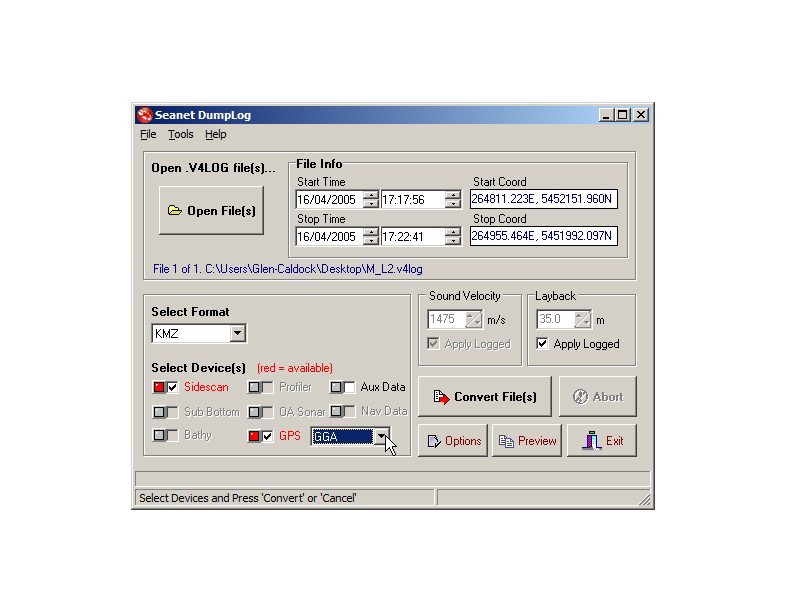The image size is (786, 612).
Task: Click the status bar message text
Action: 248,498
